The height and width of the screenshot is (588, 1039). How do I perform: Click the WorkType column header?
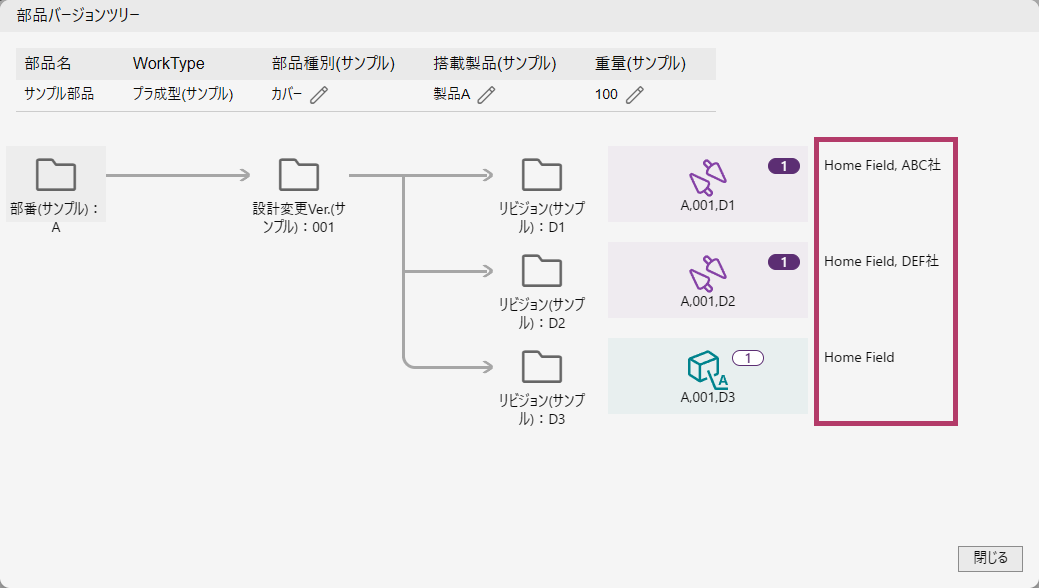pyautogui.click(x=168, y=64)
